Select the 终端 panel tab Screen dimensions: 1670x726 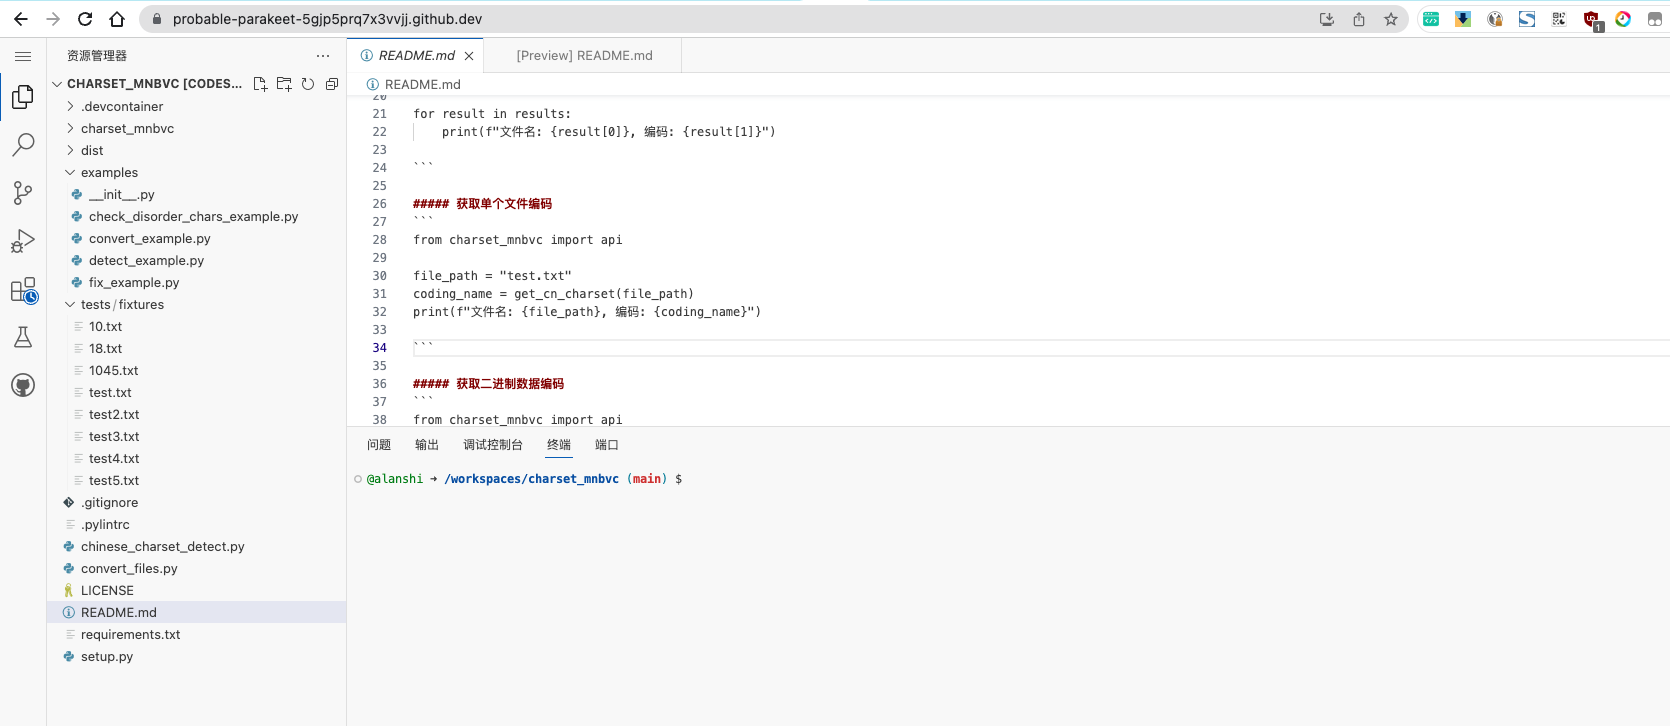(x=559, y=445)
